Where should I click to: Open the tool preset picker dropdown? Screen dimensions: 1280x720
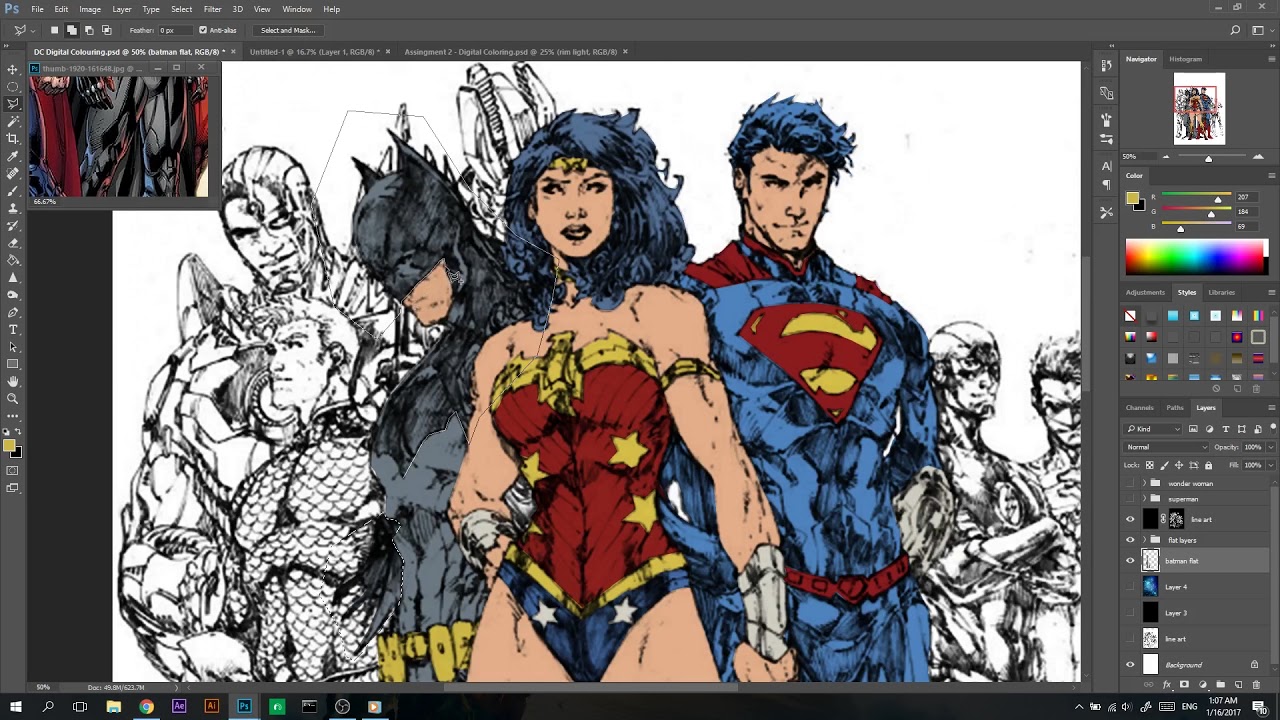pos(34,30)
